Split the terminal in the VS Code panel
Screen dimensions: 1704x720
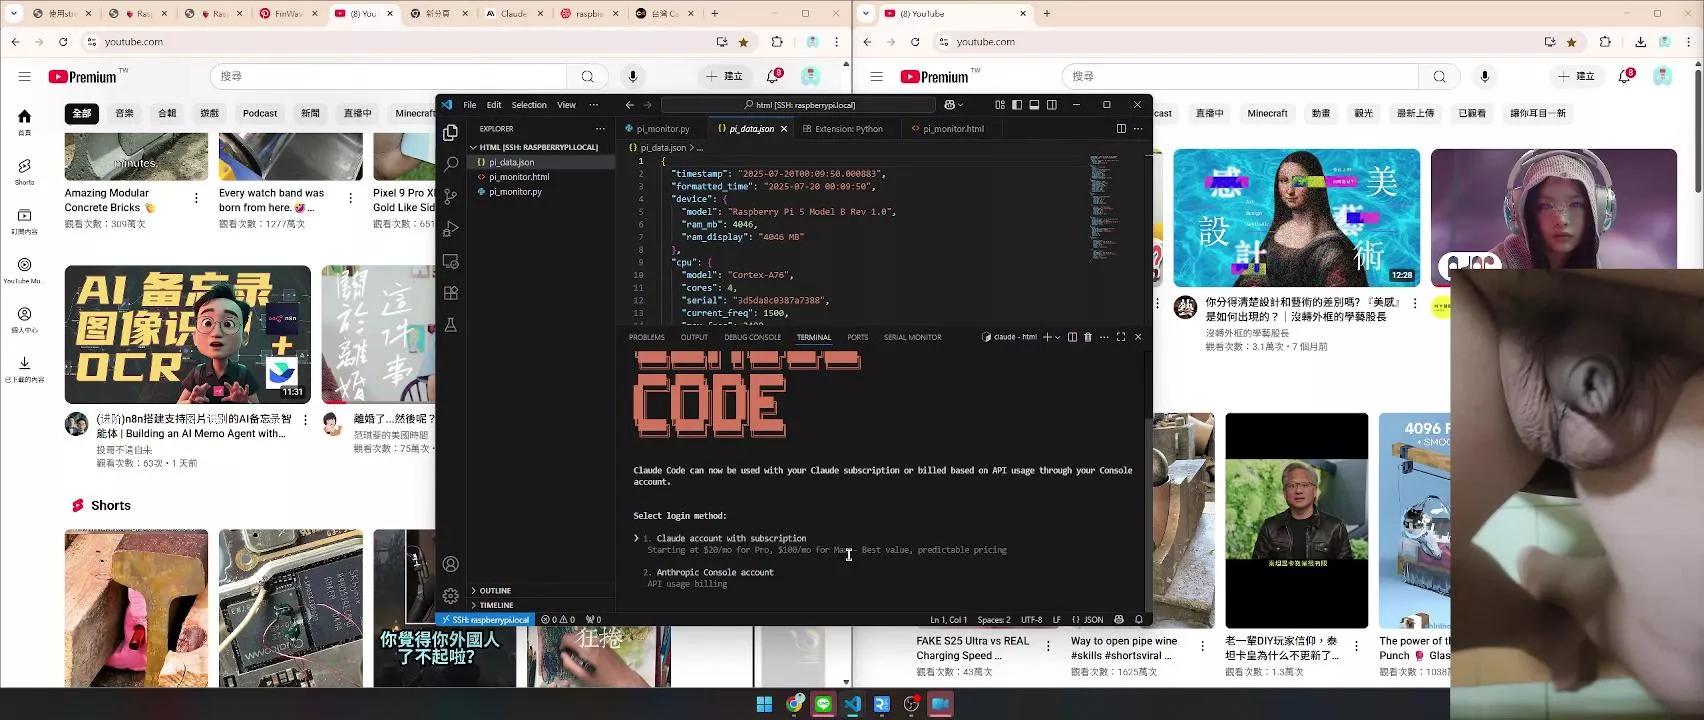coord(1072,337)
